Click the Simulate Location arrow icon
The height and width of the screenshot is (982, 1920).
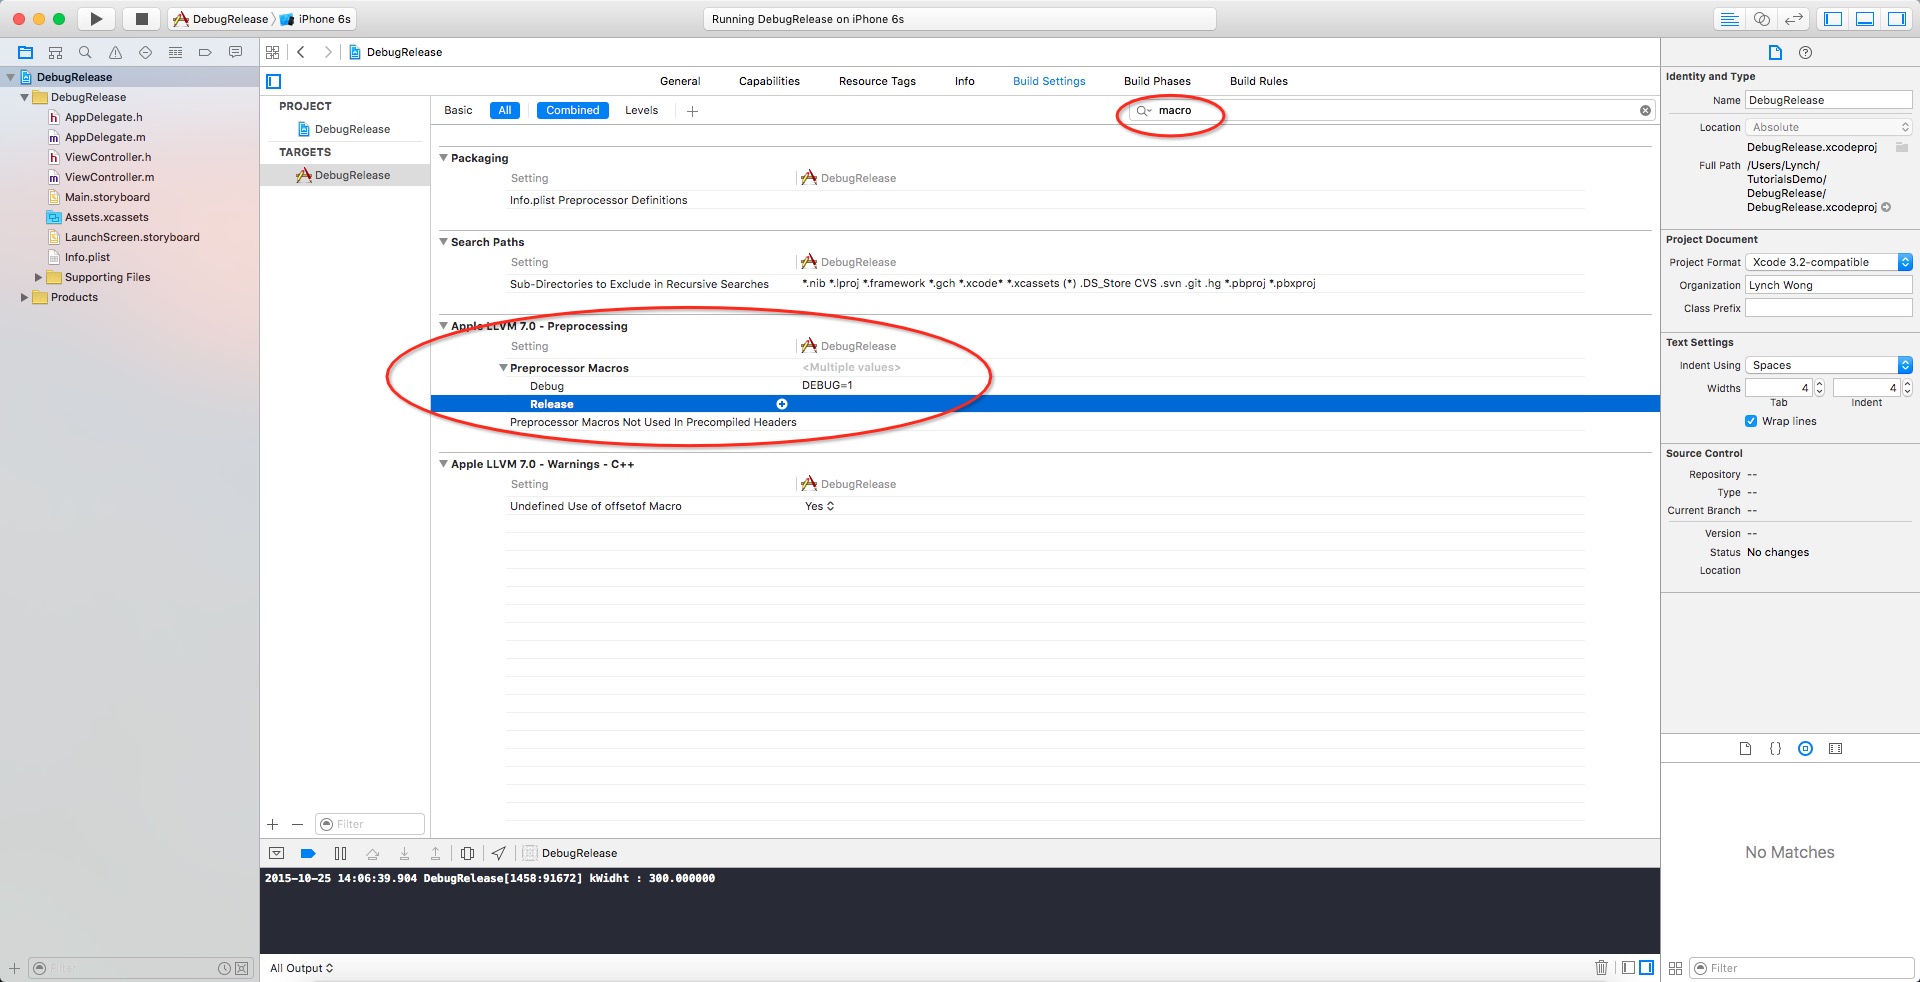click(498, 853)
